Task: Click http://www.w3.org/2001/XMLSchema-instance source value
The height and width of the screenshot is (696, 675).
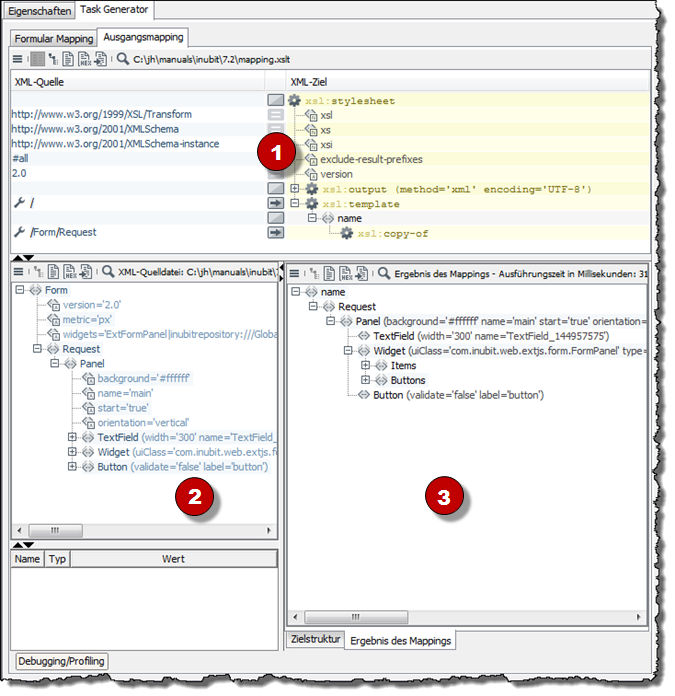Action: pyautogui.click(x=115, y=143)
